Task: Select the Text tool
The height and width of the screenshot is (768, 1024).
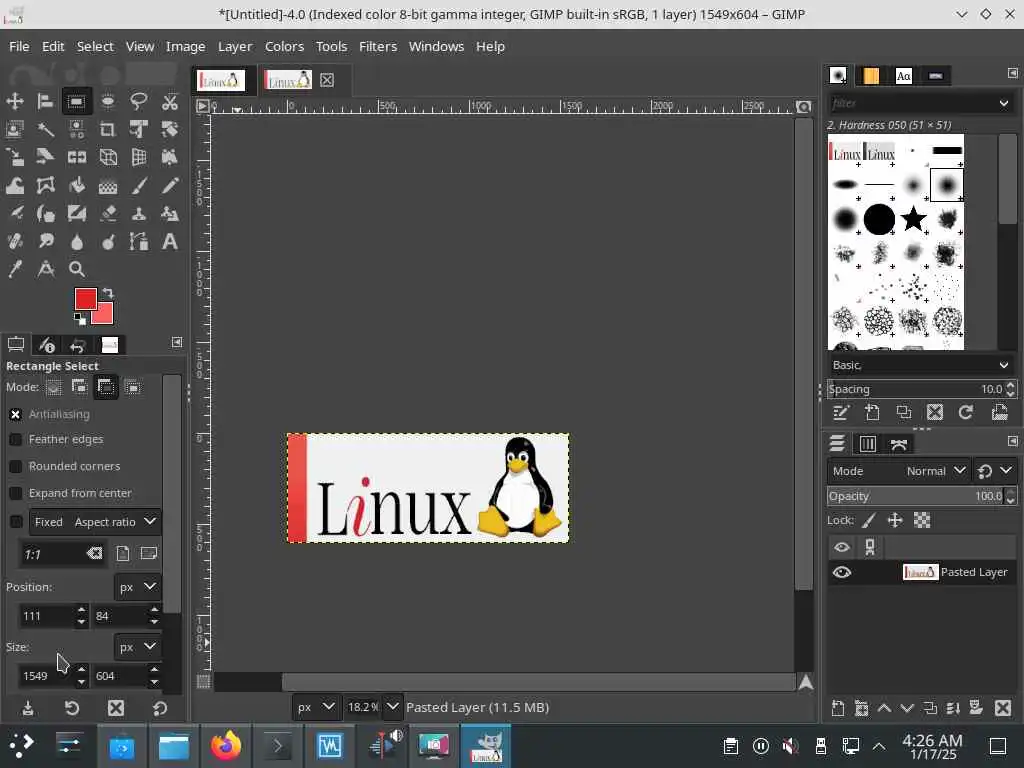Action: 170,242
